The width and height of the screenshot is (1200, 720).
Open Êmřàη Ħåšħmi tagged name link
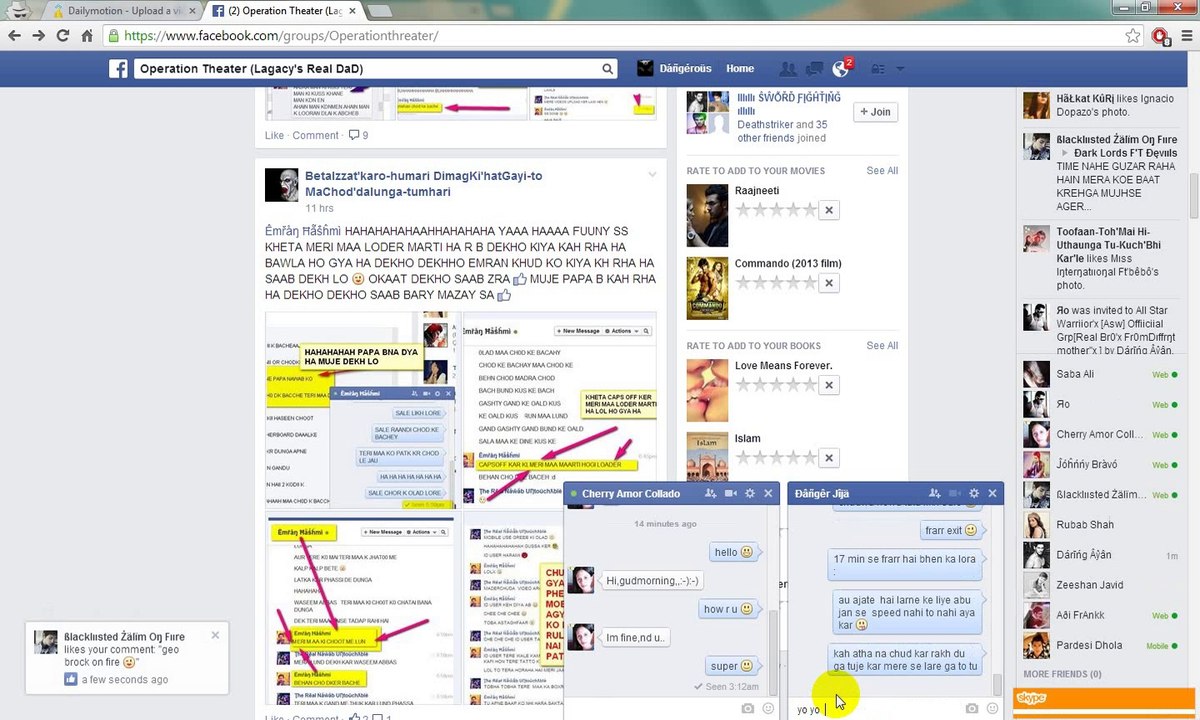point(305,230)
